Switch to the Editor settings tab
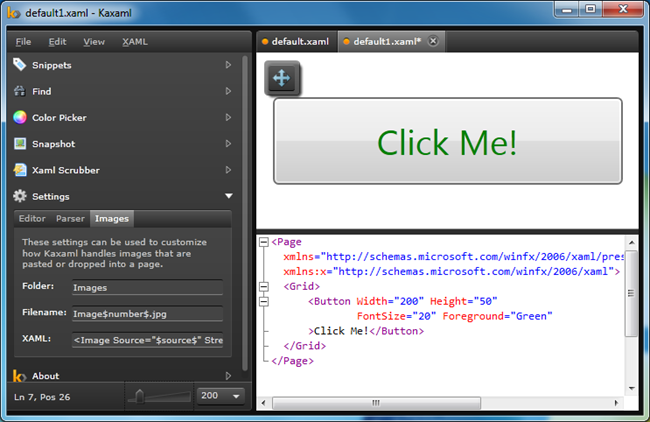This screenshot has height=422, width=650. tap(32, 218)
